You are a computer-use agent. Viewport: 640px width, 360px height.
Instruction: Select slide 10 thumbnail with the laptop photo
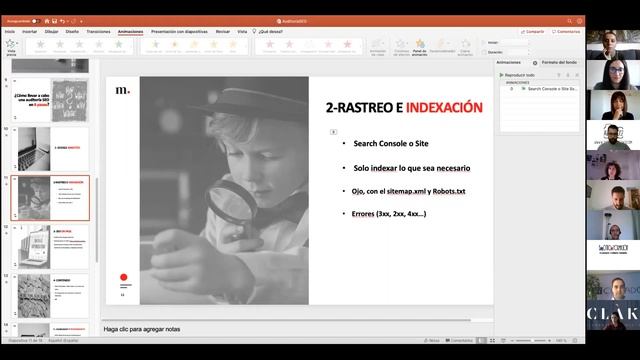pyautogui.click(x=50, y=149)
